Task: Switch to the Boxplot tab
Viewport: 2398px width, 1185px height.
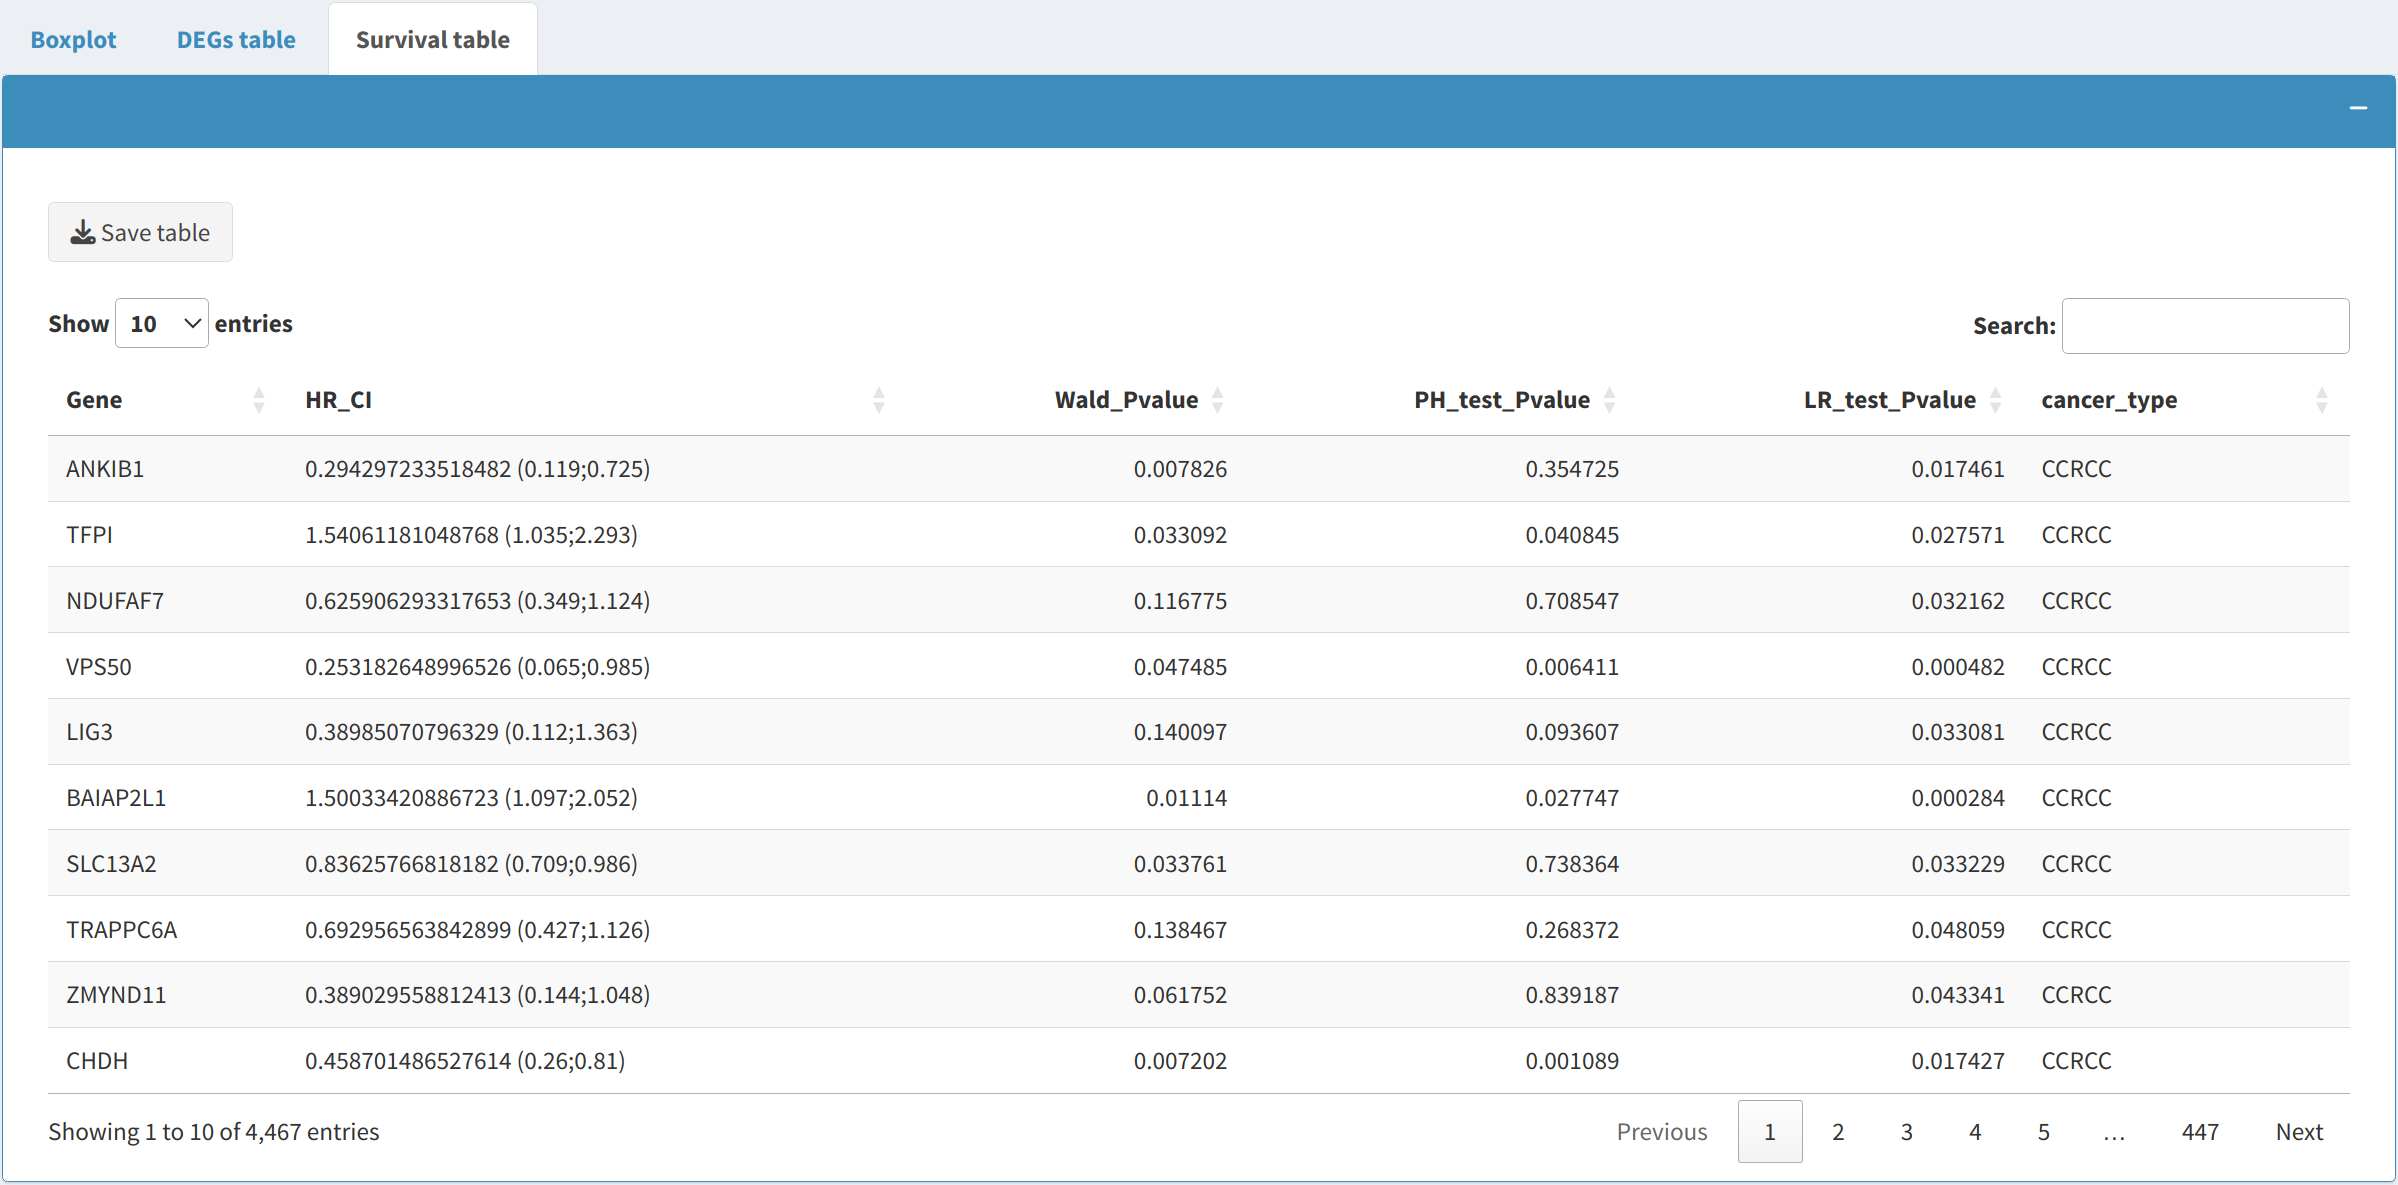Action: pyautogui.click(x=73, y=40)
